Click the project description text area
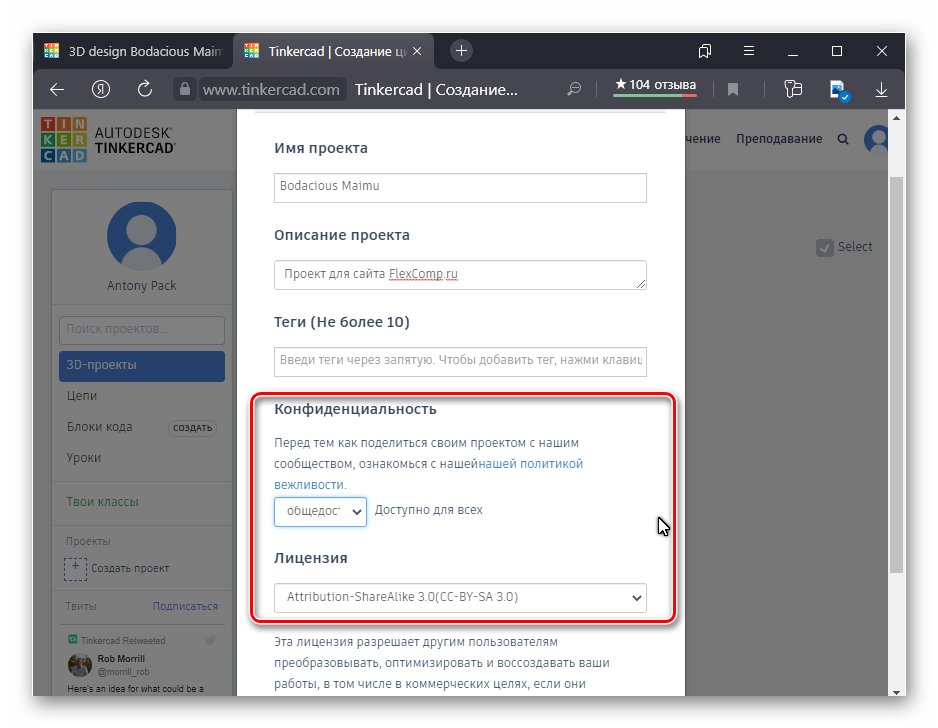Viewport: 938px width, 728px height. pyautogui.click(x=460, y=274)
